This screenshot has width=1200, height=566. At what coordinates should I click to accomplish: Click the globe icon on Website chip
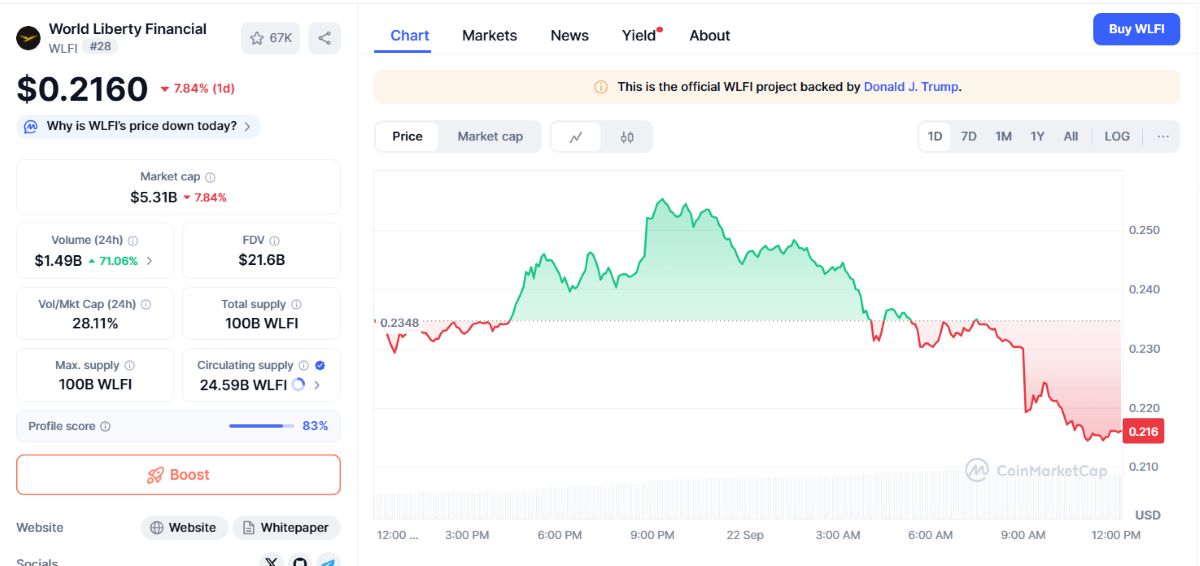[157, 528]
